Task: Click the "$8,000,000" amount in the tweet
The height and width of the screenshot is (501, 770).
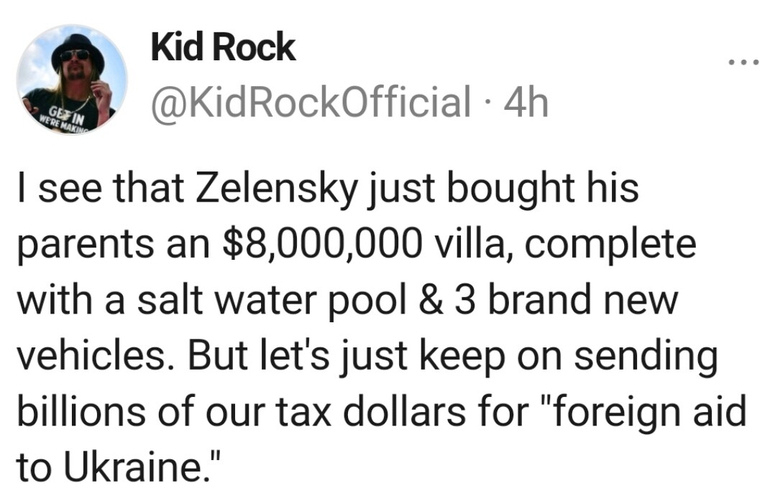Action: click(323, 245)
